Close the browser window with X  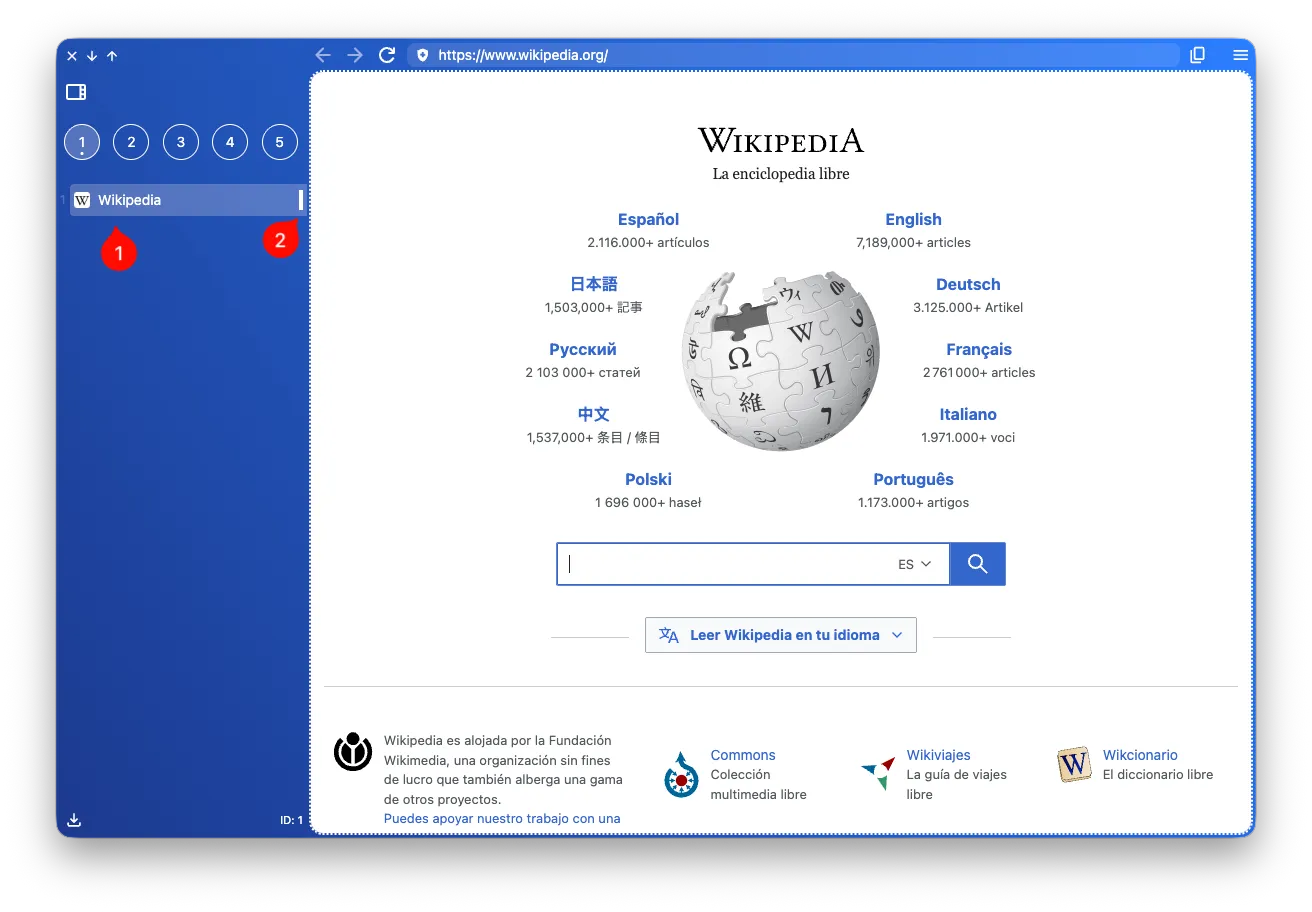[x=72, y=56]
